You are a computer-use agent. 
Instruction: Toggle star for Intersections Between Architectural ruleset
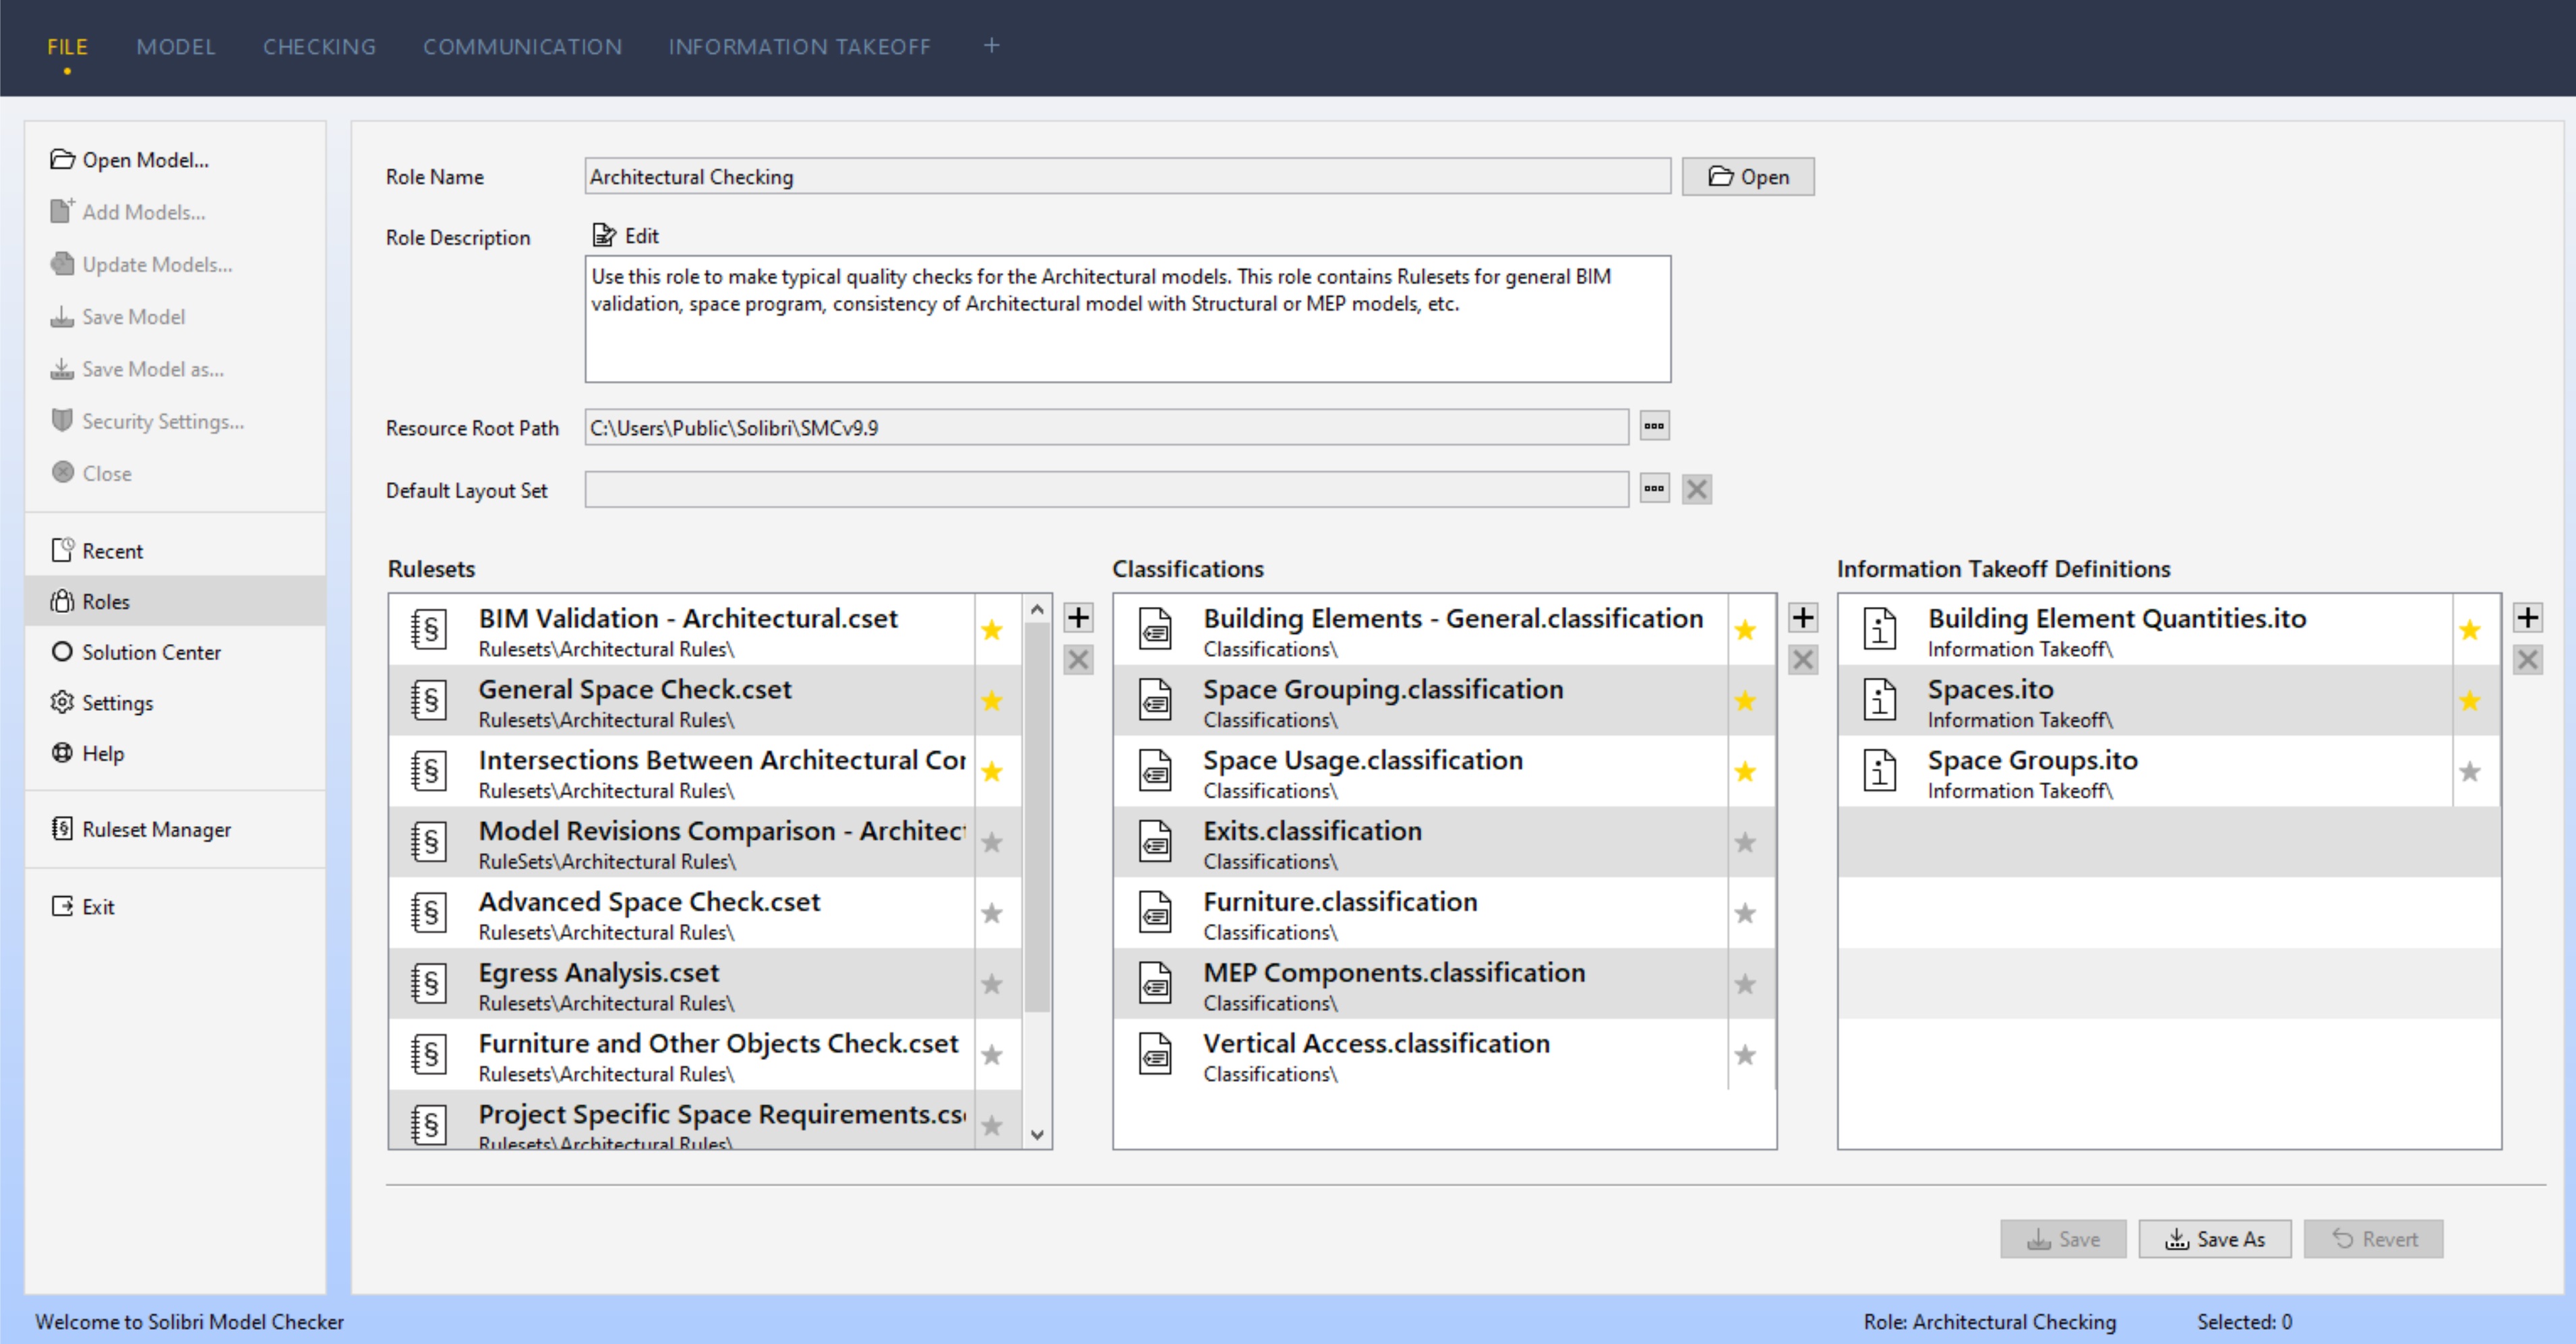(x=992, y=772)
